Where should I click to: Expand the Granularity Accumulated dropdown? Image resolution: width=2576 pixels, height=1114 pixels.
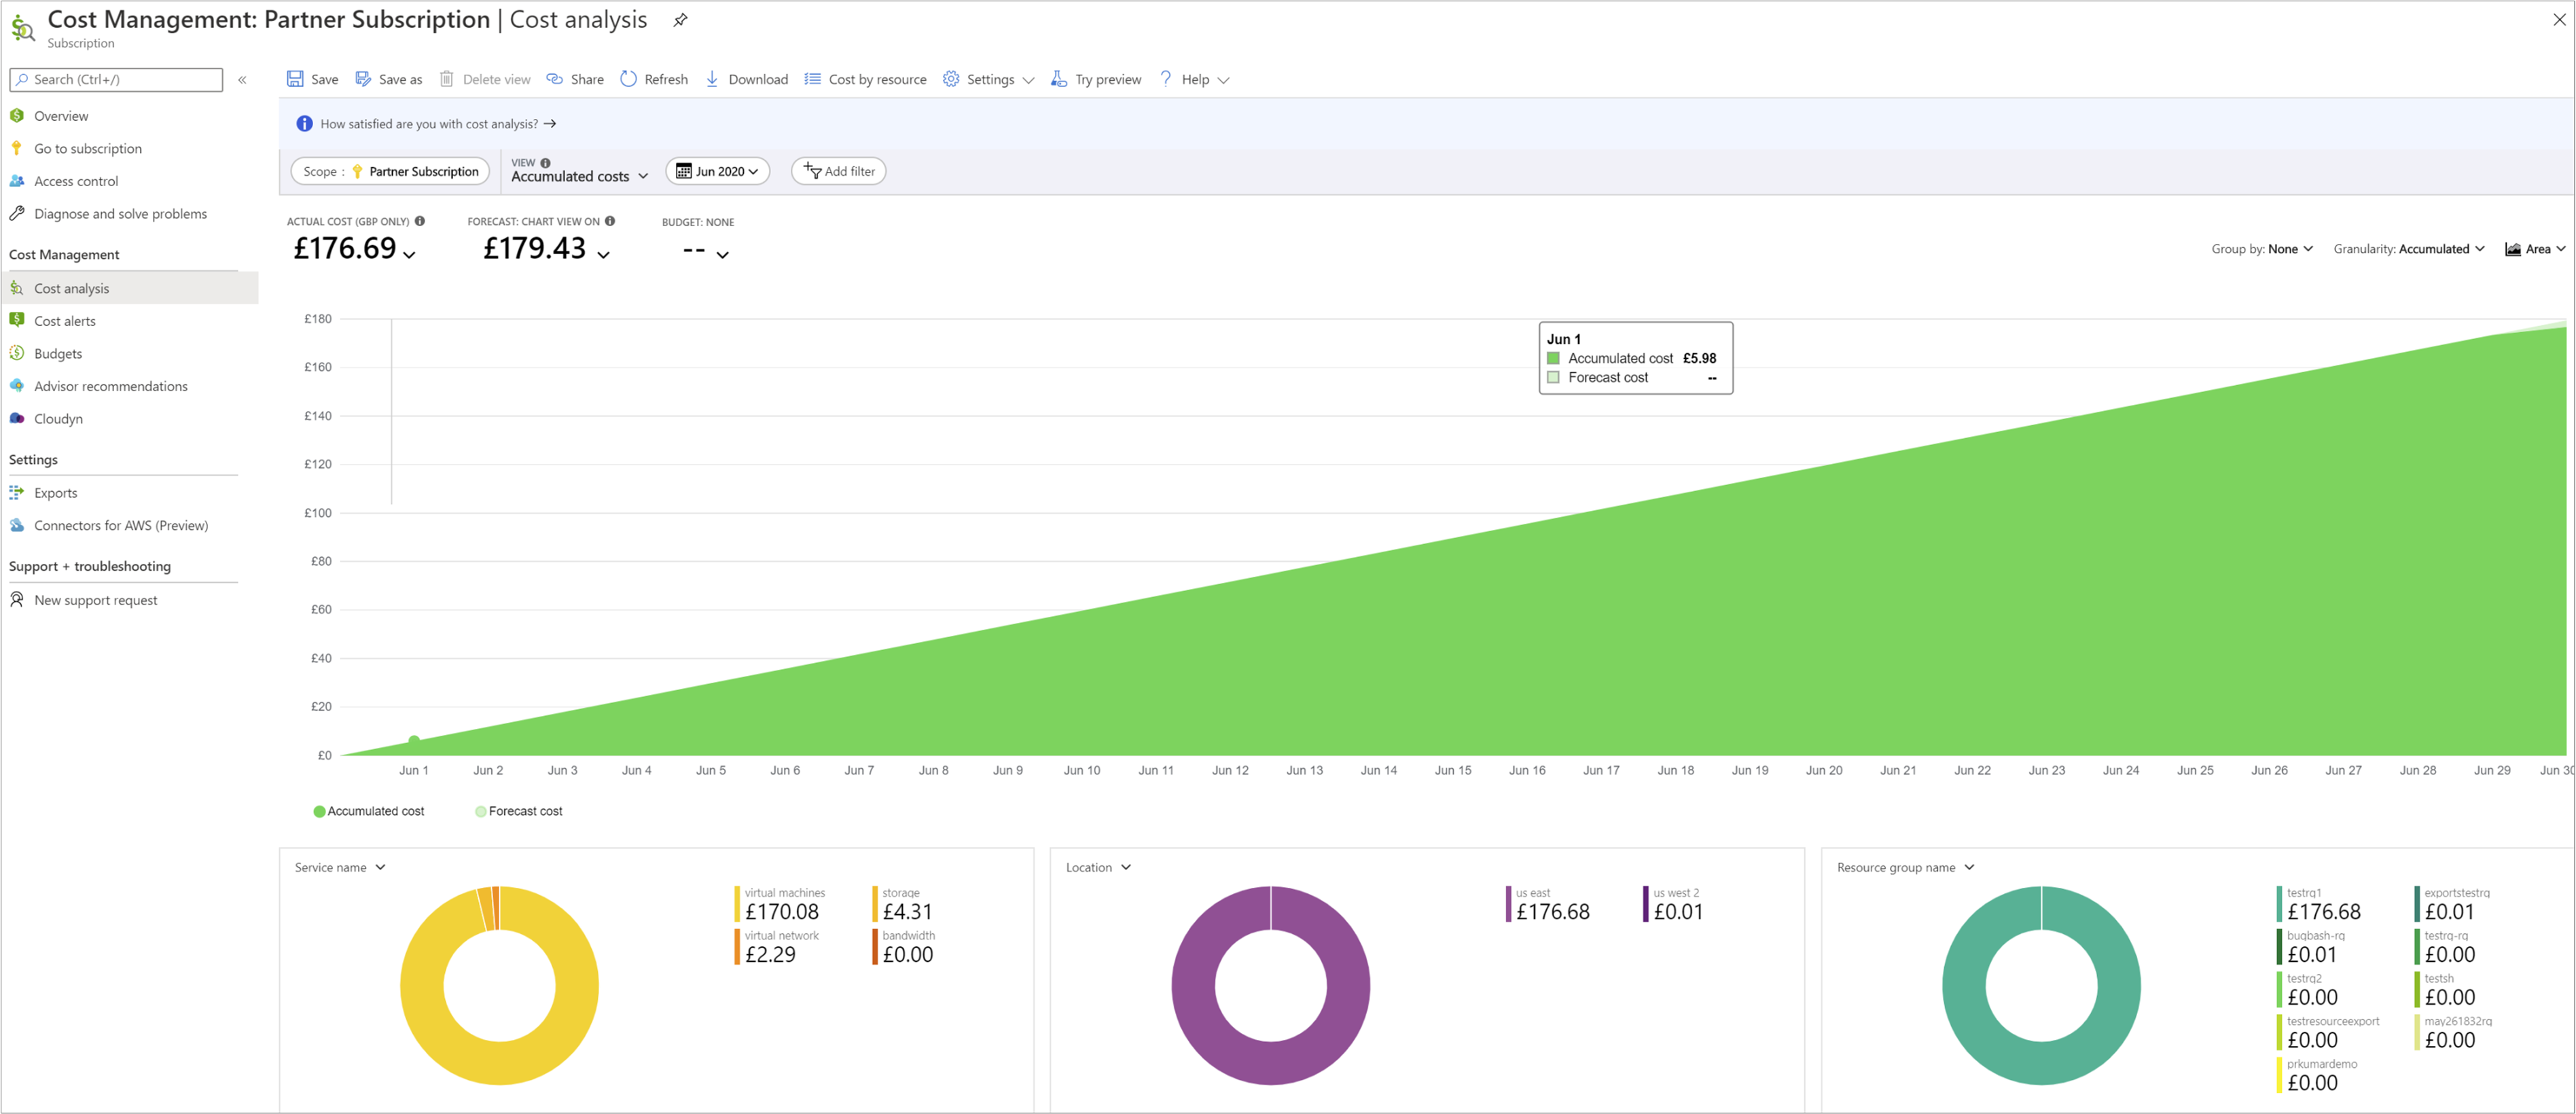(2408, 249)
